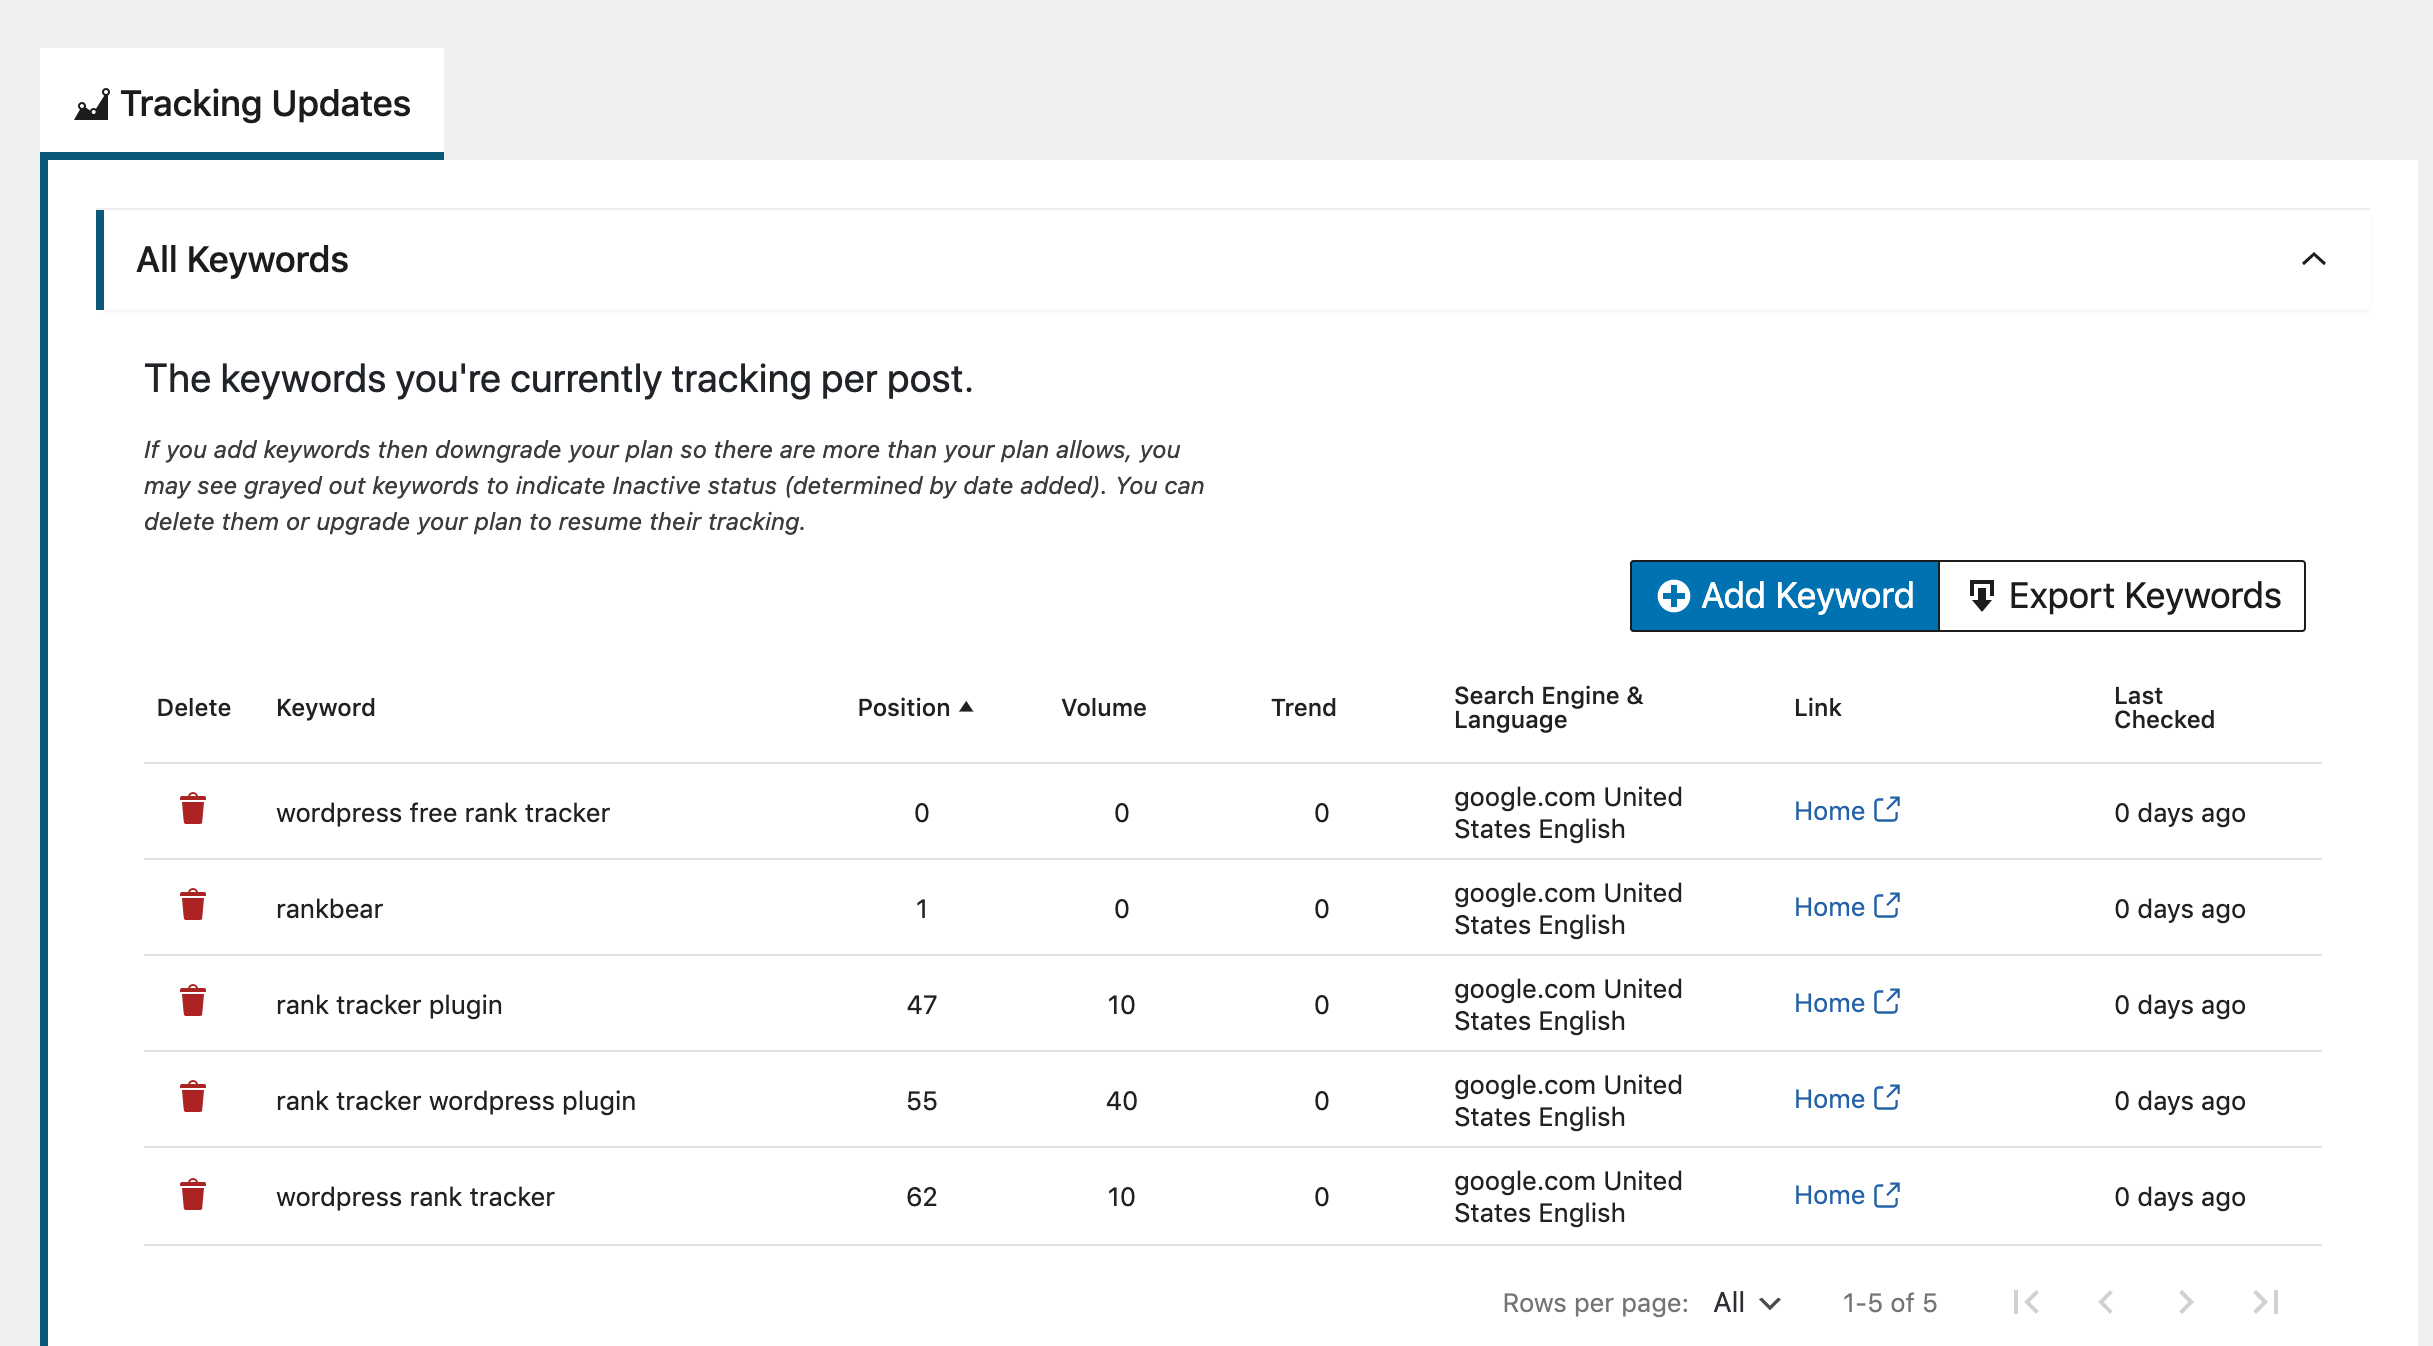2433x1346 pixels.
Task: Click the Export Keywords button
Action: 2123,596
